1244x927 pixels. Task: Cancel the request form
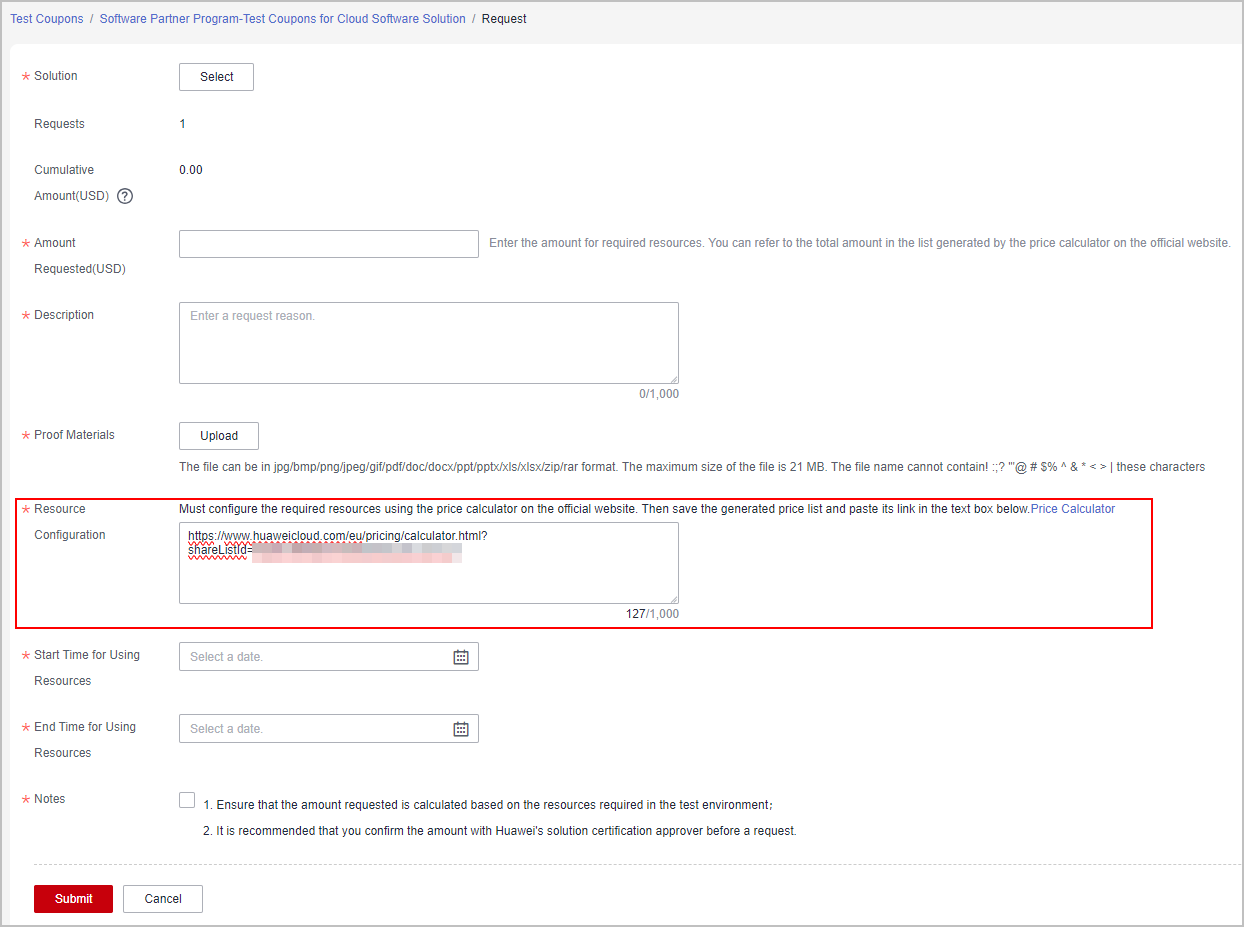tap(163, 899)
